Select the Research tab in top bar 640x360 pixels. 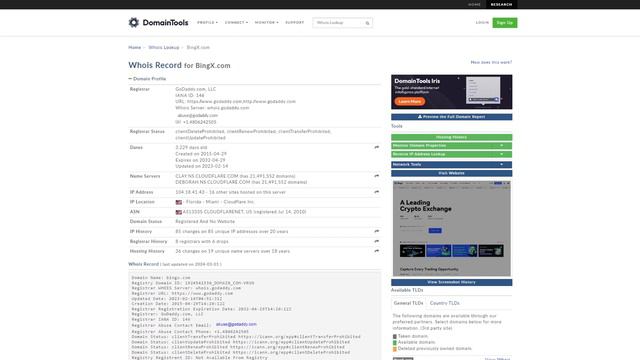(x=501, y=4)
